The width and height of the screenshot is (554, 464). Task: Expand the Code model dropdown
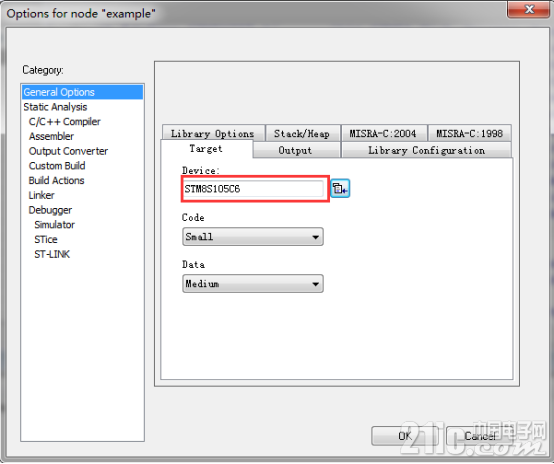click(253, 236)
